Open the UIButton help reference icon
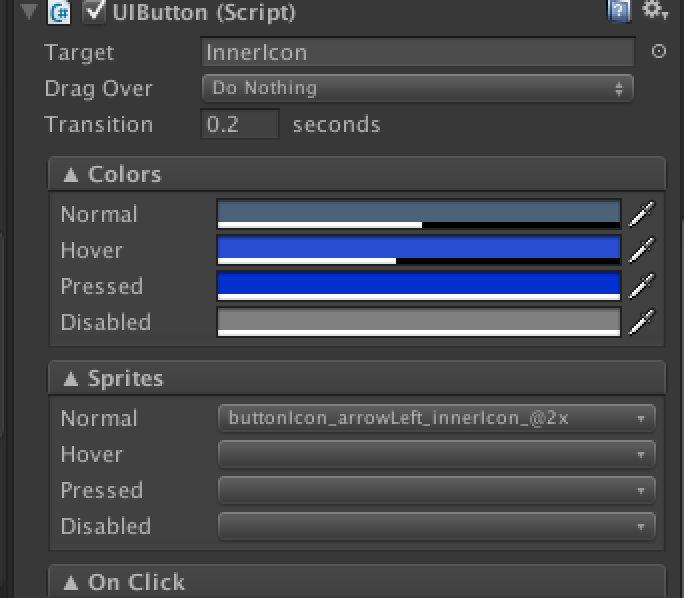Viewport: 684px width, 598px height. 619,11
